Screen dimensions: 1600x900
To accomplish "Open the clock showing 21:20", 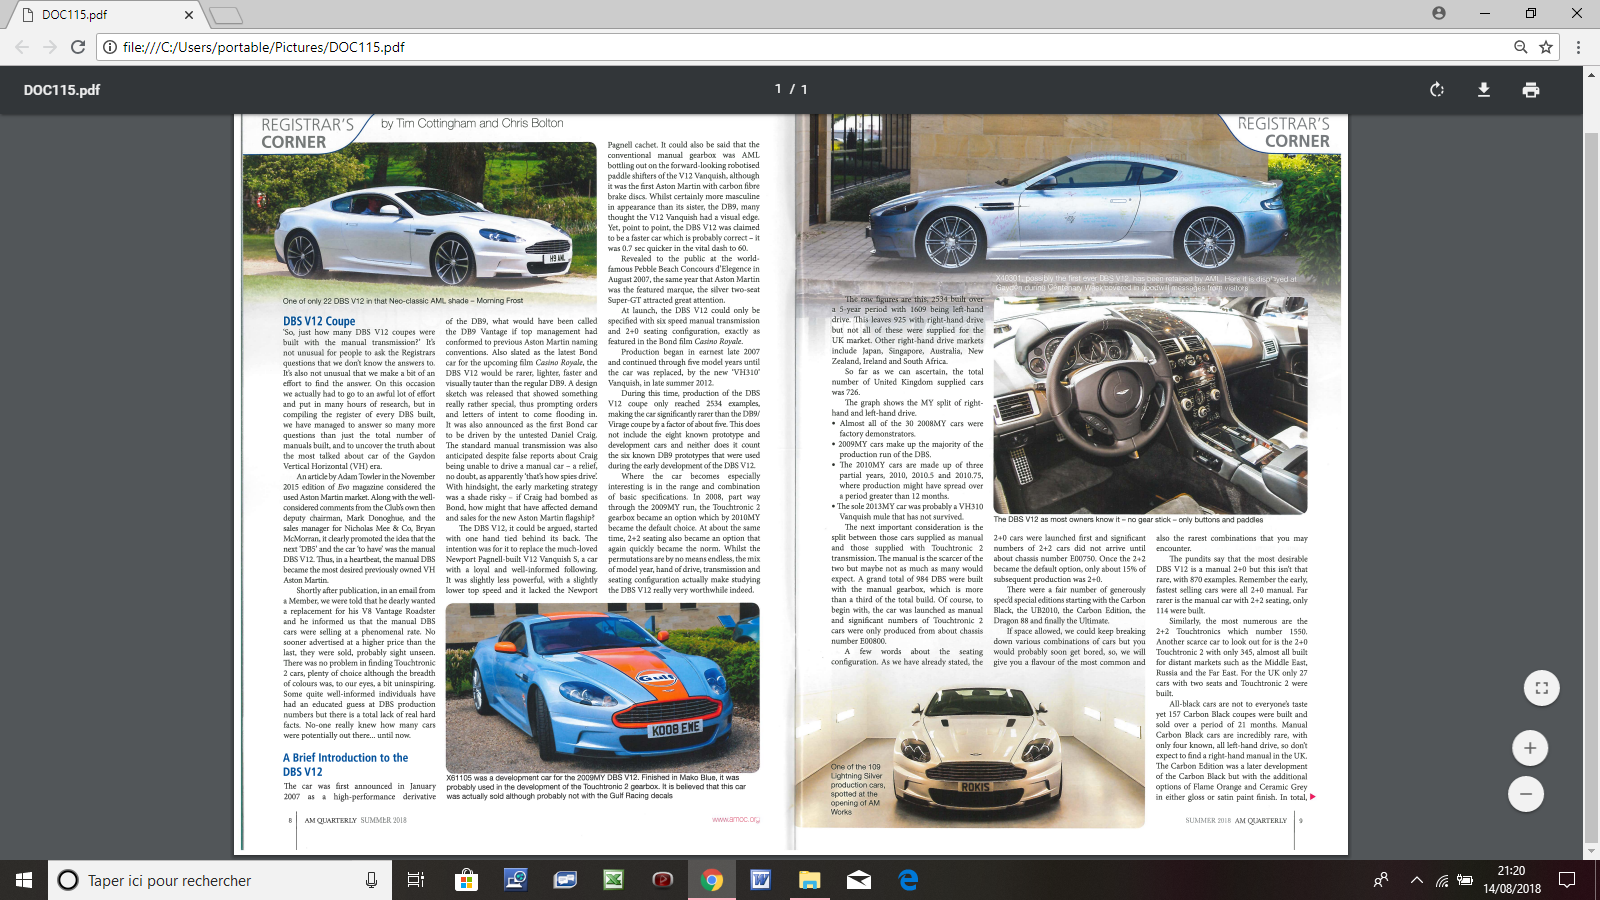I will pyautogui.click(x=1512, y=880).
